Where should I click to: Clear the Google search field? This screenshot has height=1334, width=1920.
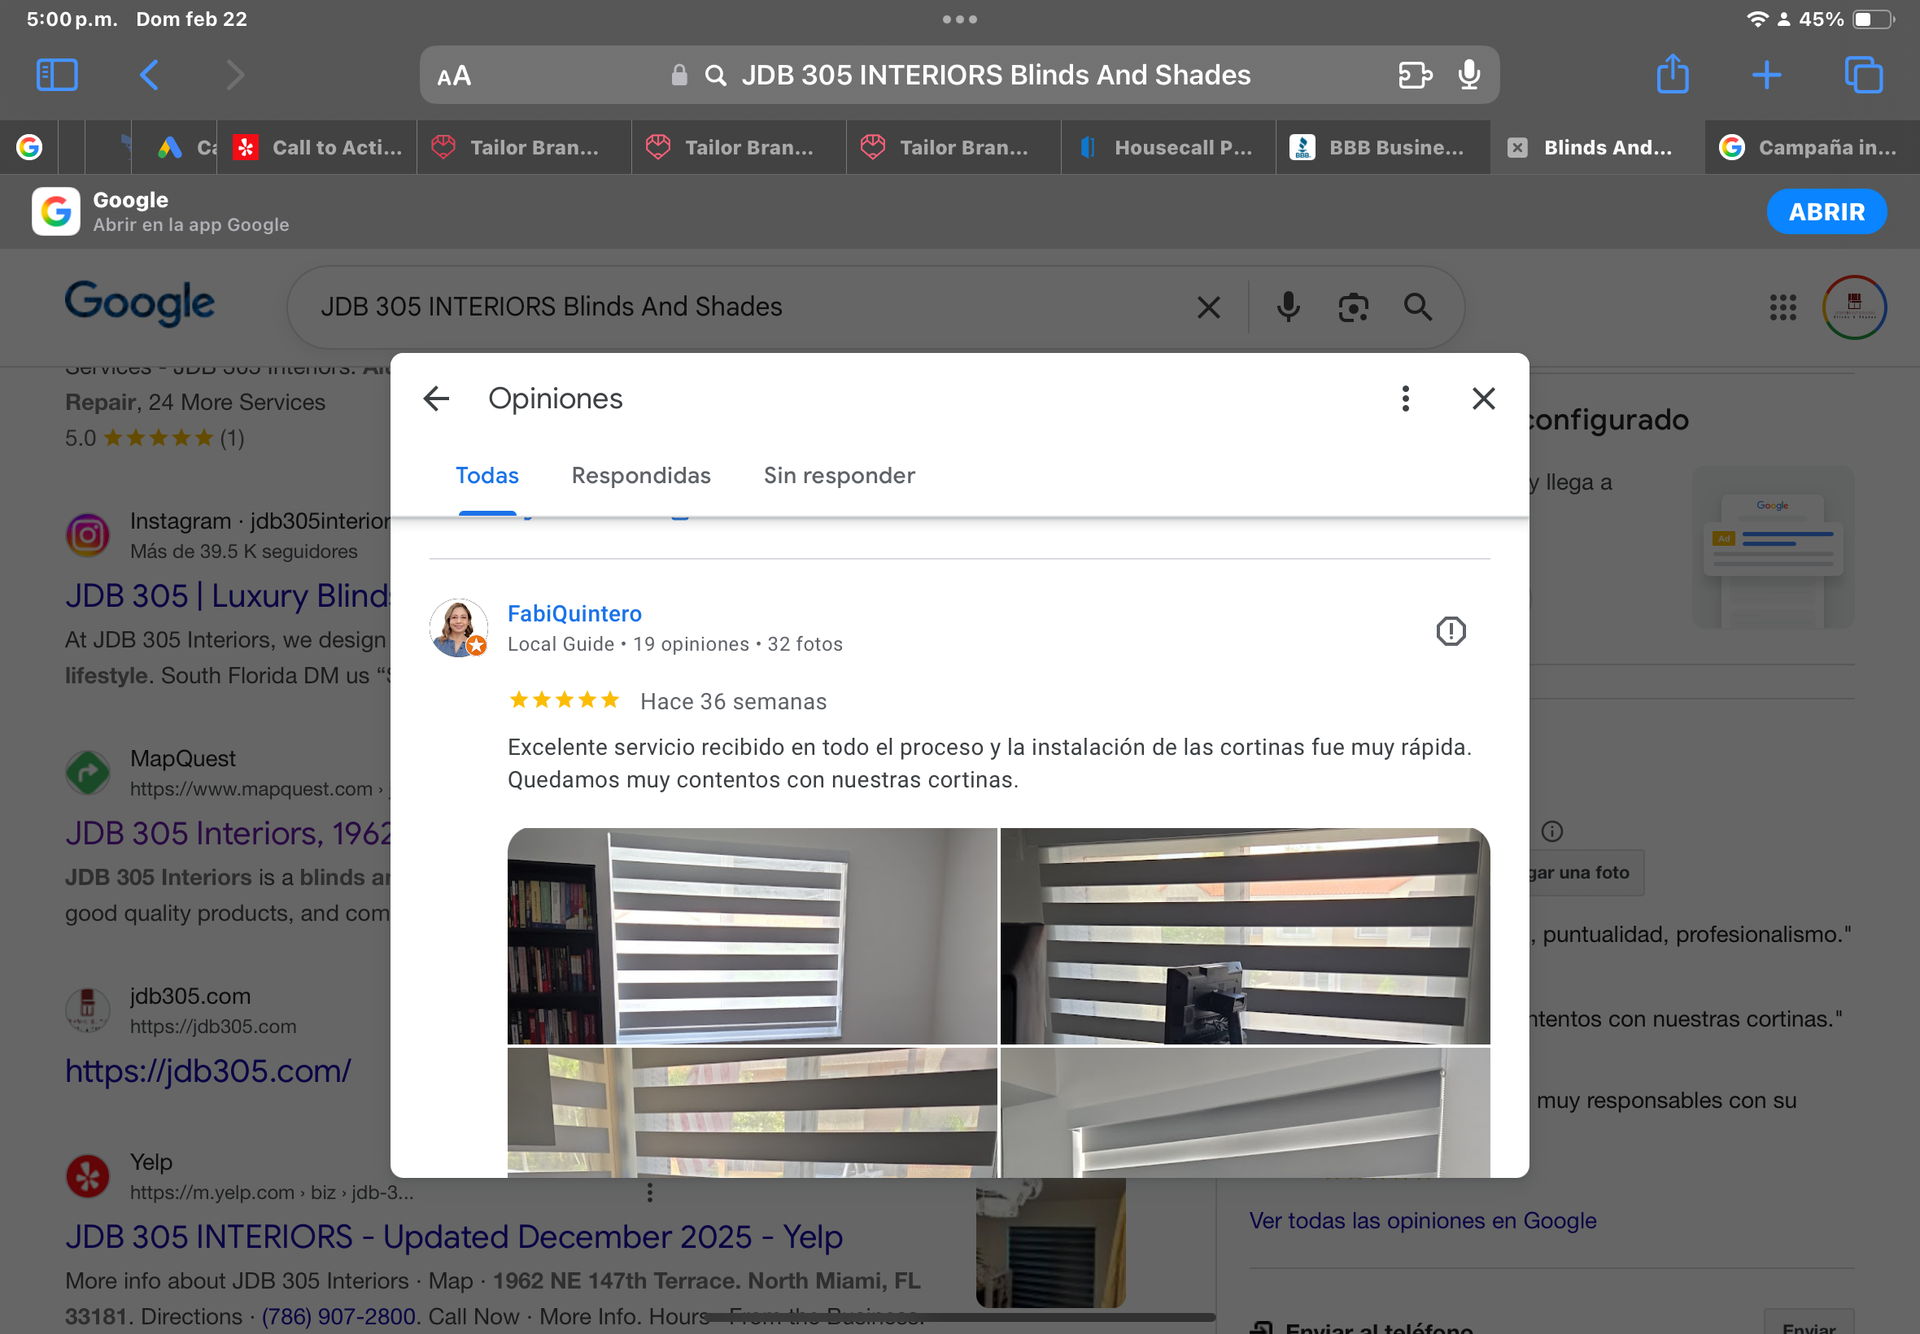(x=1208, y=307)
